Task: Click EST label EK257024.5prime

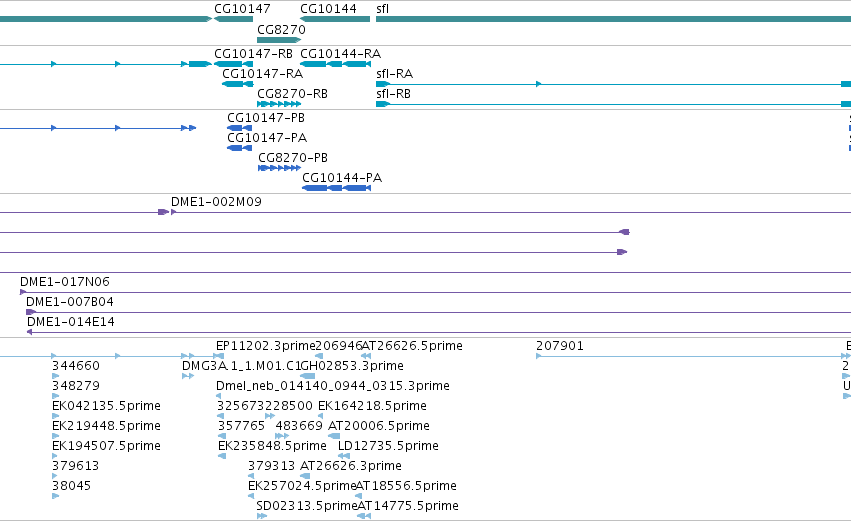Action: (x=302, y=486)
